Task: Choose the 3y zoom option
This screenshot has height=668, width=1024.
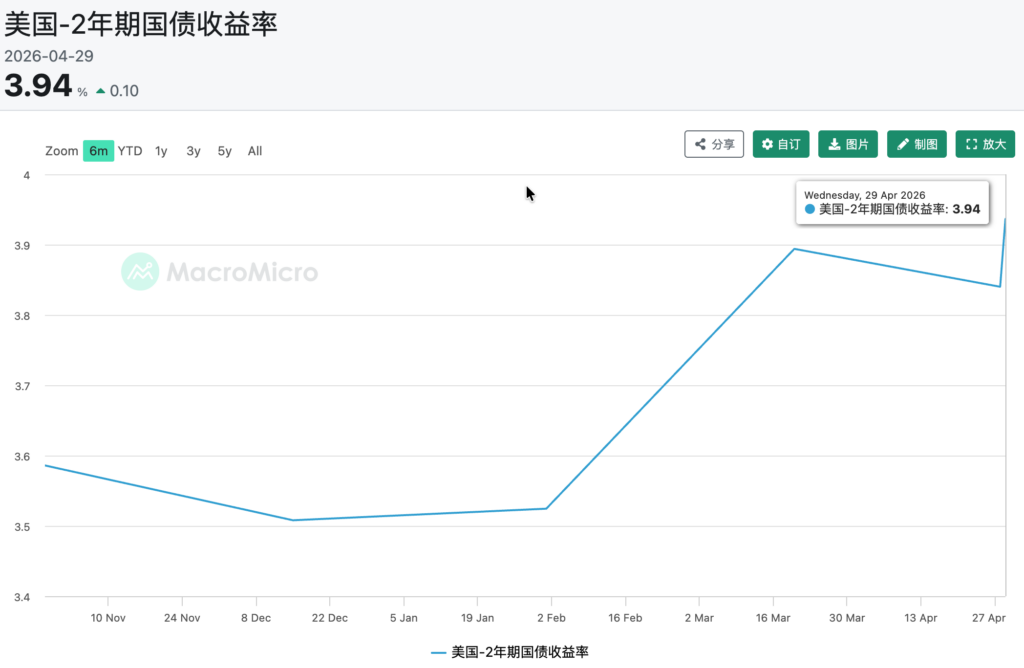Action: 193,151
